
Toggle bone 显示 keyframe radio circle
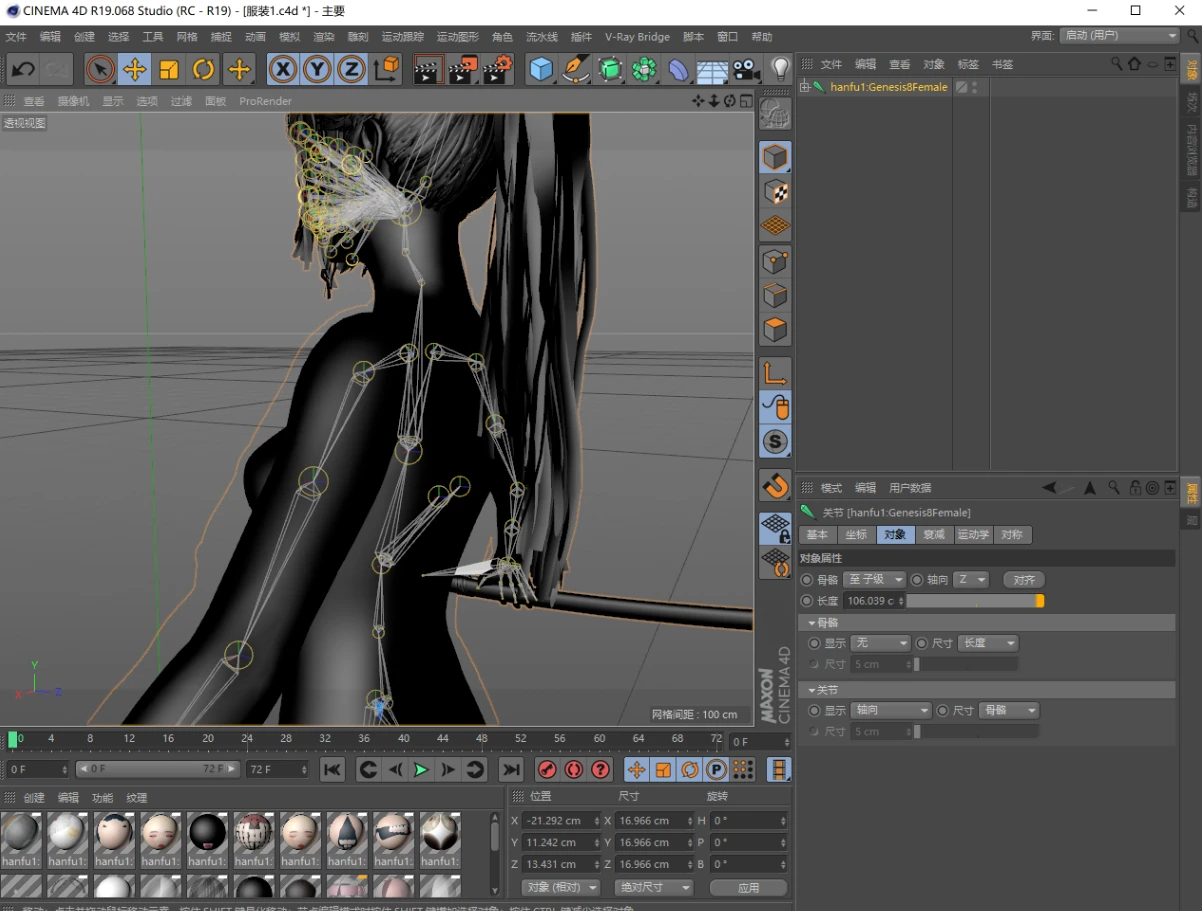pyautogui.click(x=814, y=643)
